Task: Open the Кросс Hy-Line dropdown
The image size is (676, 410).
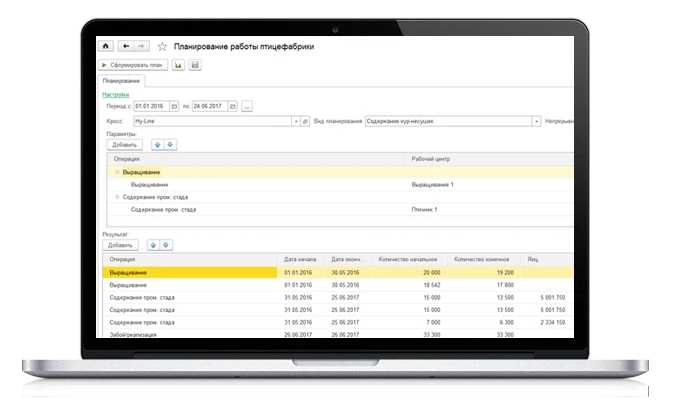Action: [x=296, y=121]
